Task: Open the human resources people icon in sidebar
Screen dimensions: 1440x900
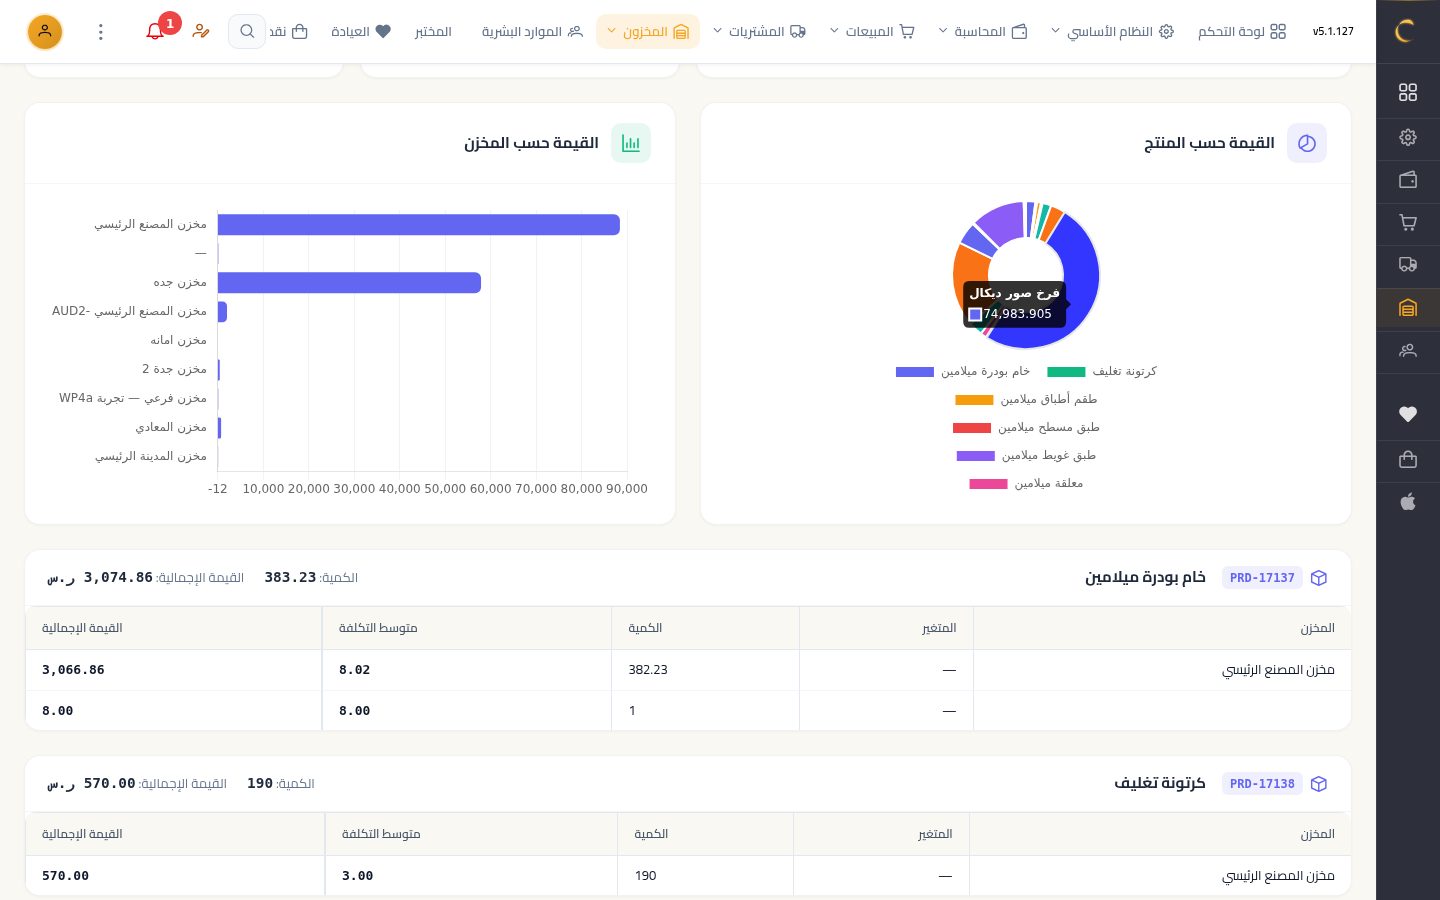Action: tap(1408, 351)
